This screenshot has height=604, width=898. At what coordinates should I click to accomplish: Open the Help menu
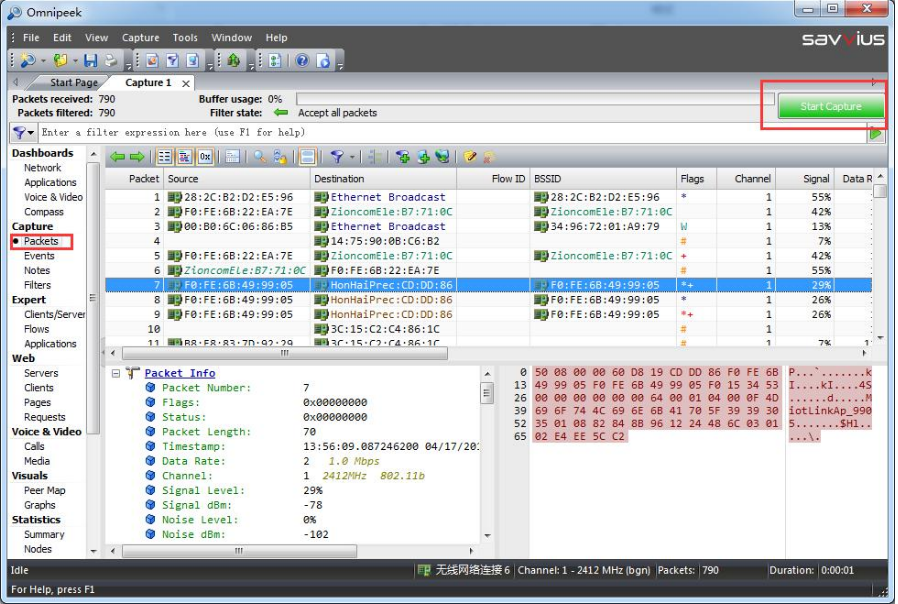tap(276, 38)
